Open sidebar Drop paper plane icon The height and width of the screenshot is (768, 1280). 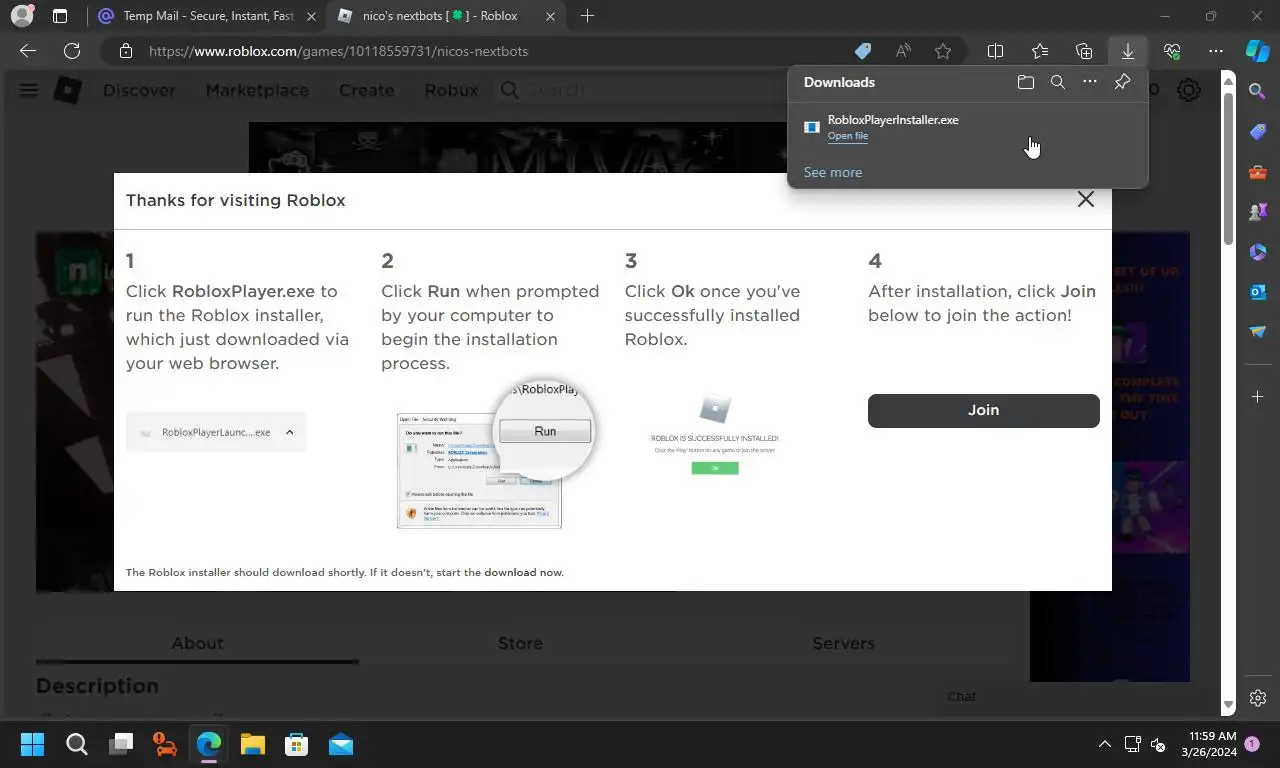(x=1258, y=332)
